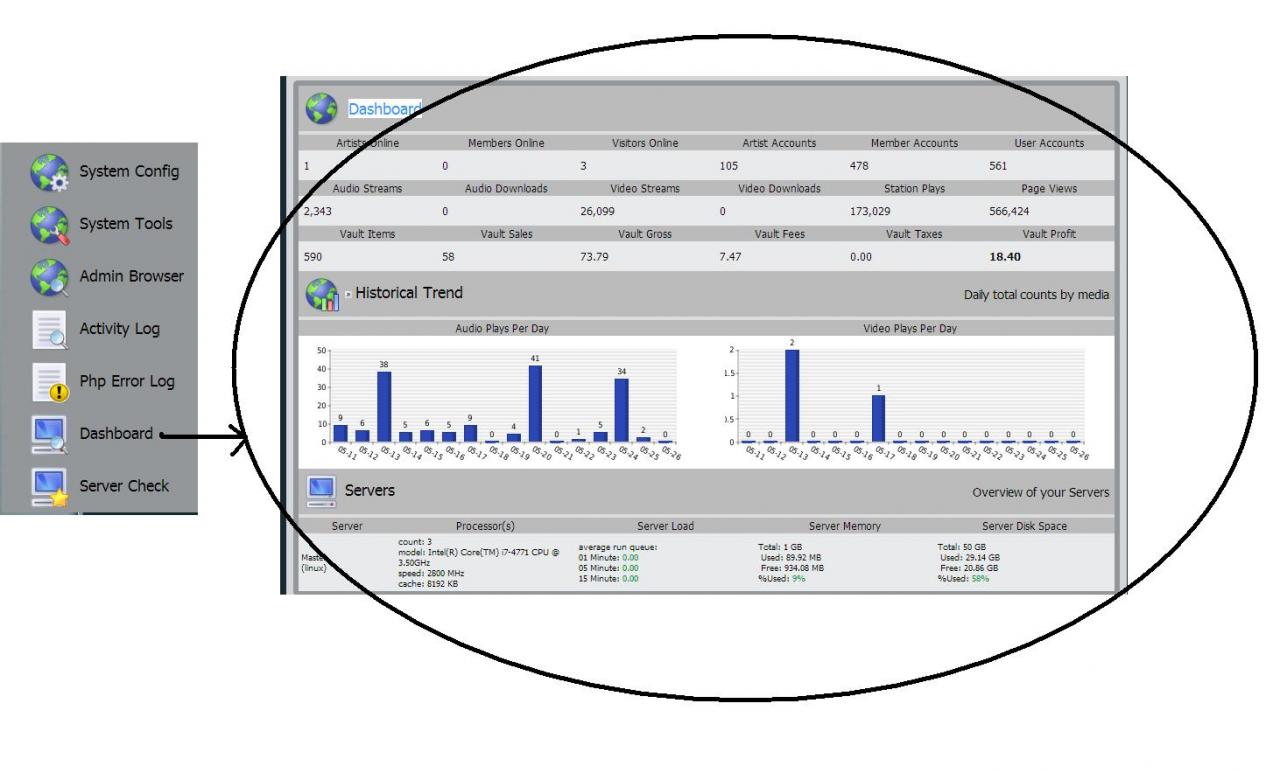Open the Admin Browser menu entry
Viewport: 1280px width, 773px height.
pyautogui.click(x=131, y=276)
